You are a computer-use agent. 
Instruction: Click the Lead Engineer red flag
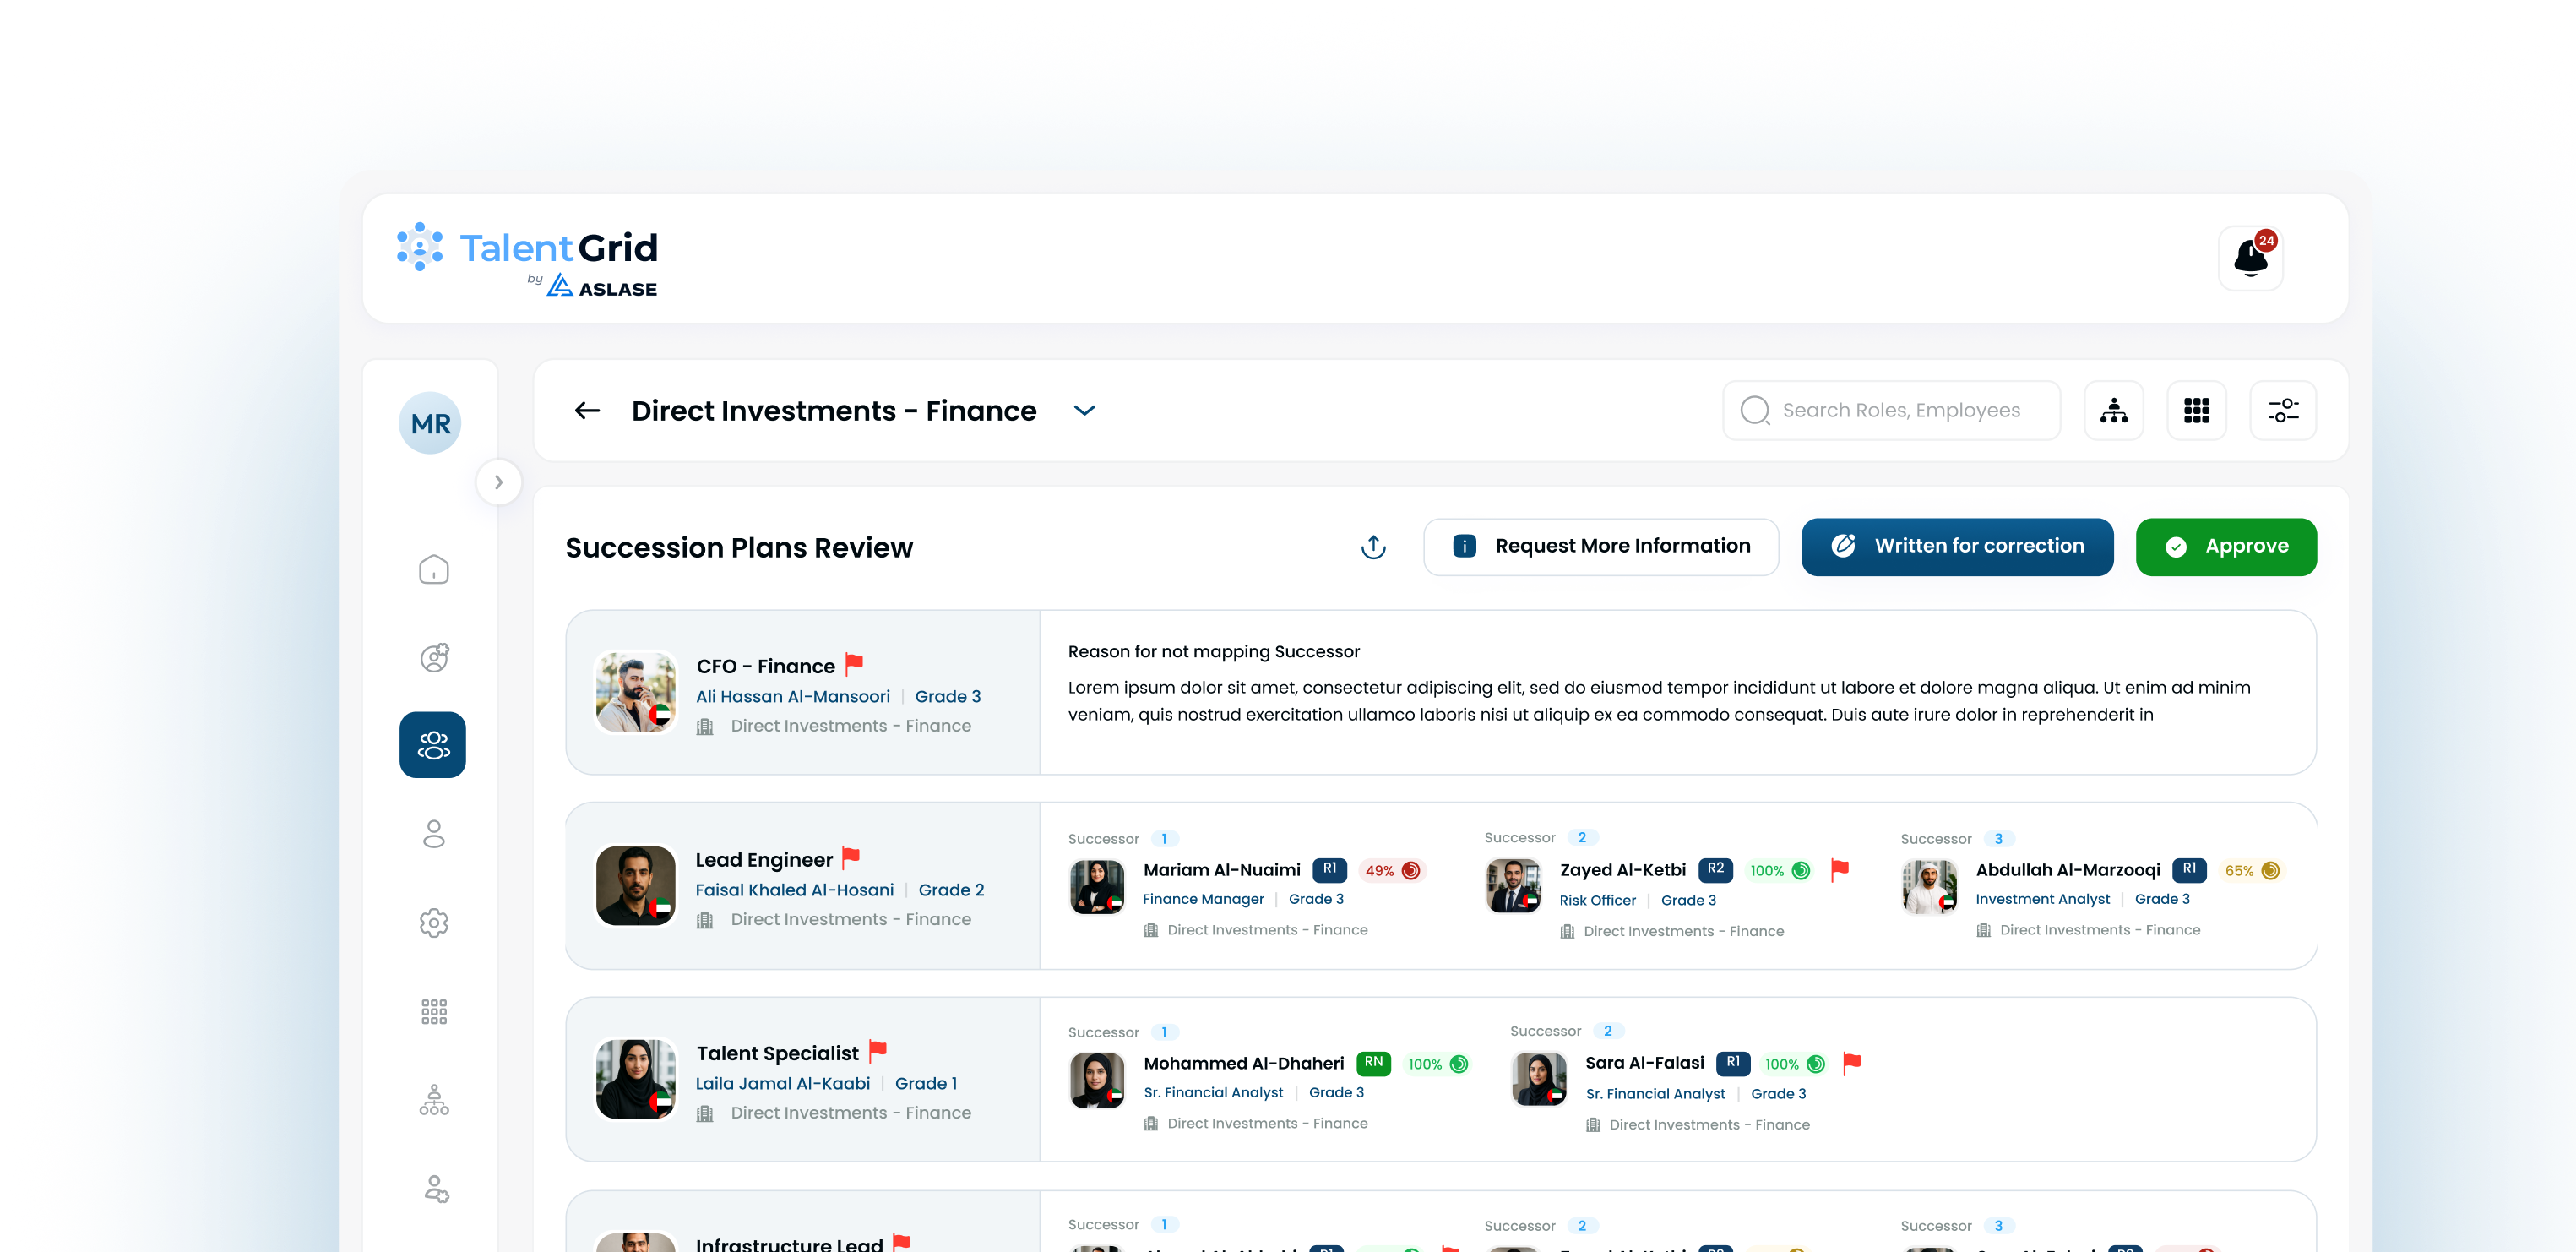pyautogui.click(x=851, y=858)
